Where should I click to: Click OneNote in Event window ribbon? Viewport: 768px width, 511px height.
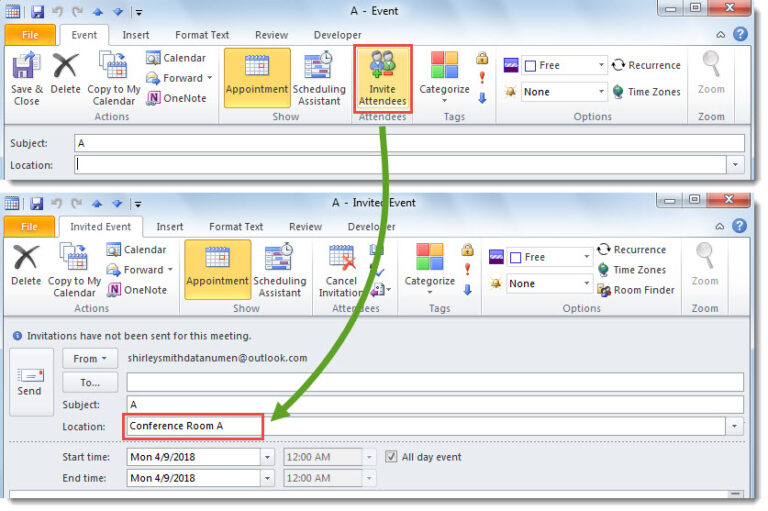tap(176, 98)
